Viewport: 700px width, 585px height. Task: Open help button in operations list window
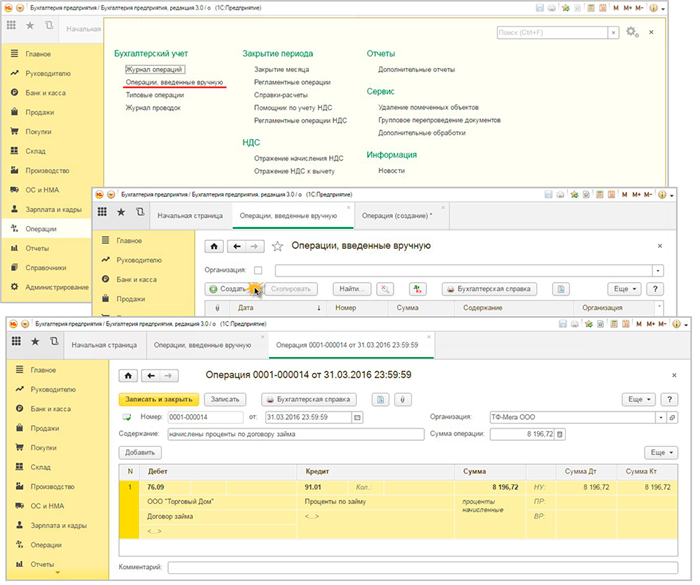pos(655,289)
